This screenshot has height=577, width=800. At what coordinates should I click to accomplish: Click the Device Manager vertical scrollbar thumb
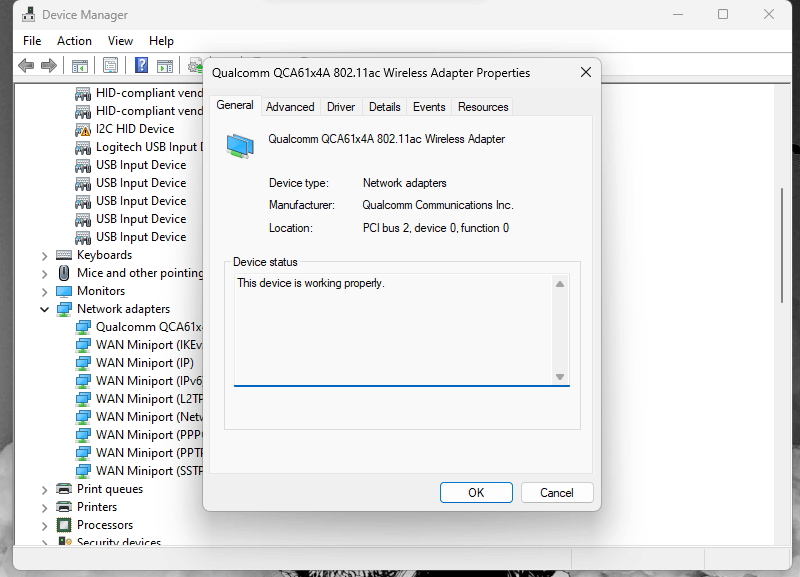tap(782, 246)
